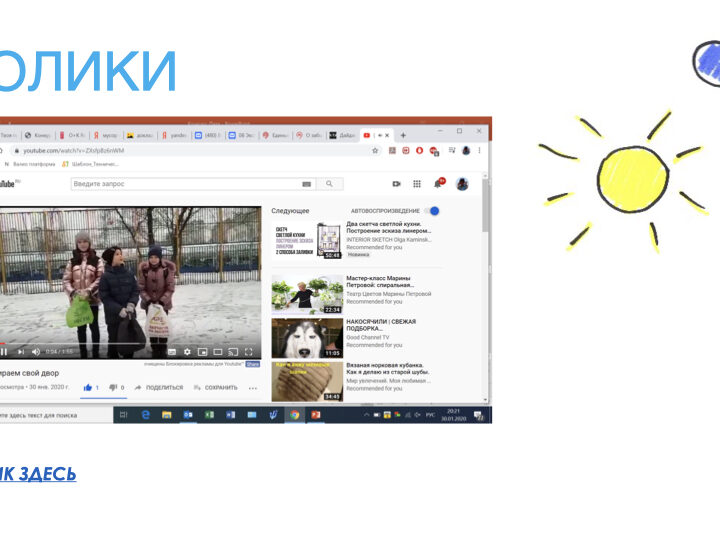Bookmark this page with star icon

pos(376,151)
